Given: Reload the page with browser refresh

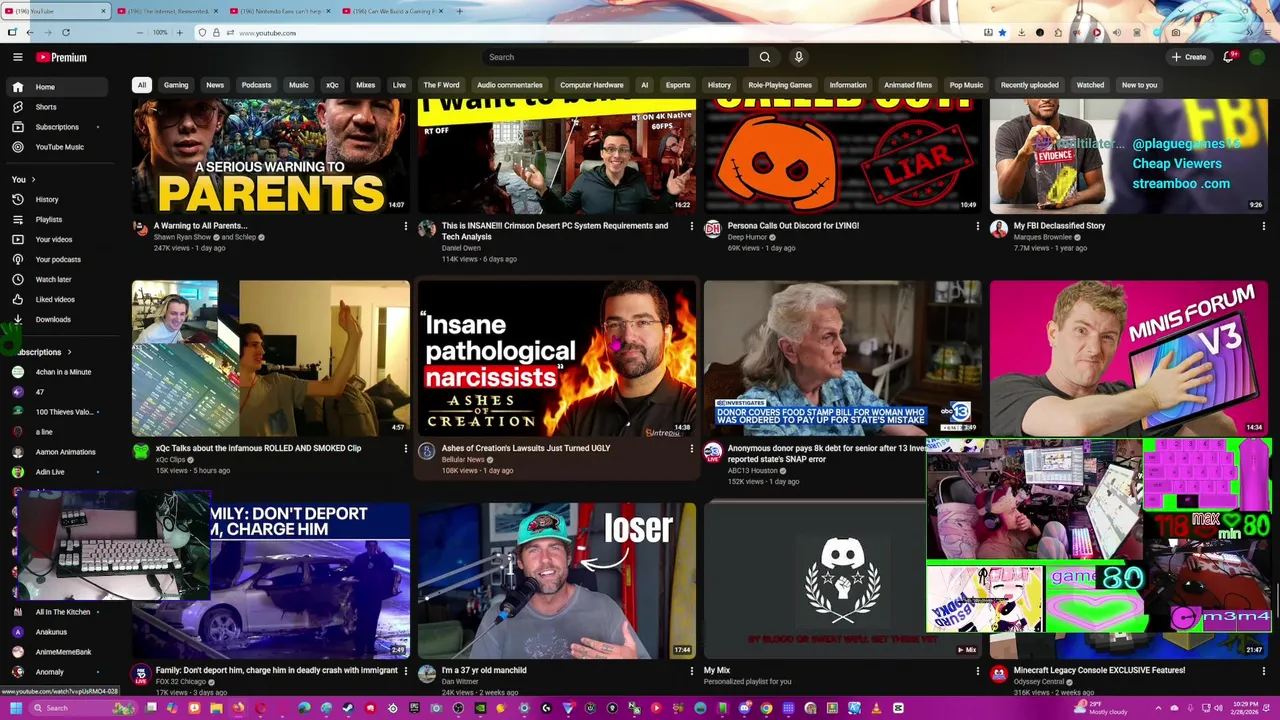Looking at the screenshot, I should click(x=67, y=33).
